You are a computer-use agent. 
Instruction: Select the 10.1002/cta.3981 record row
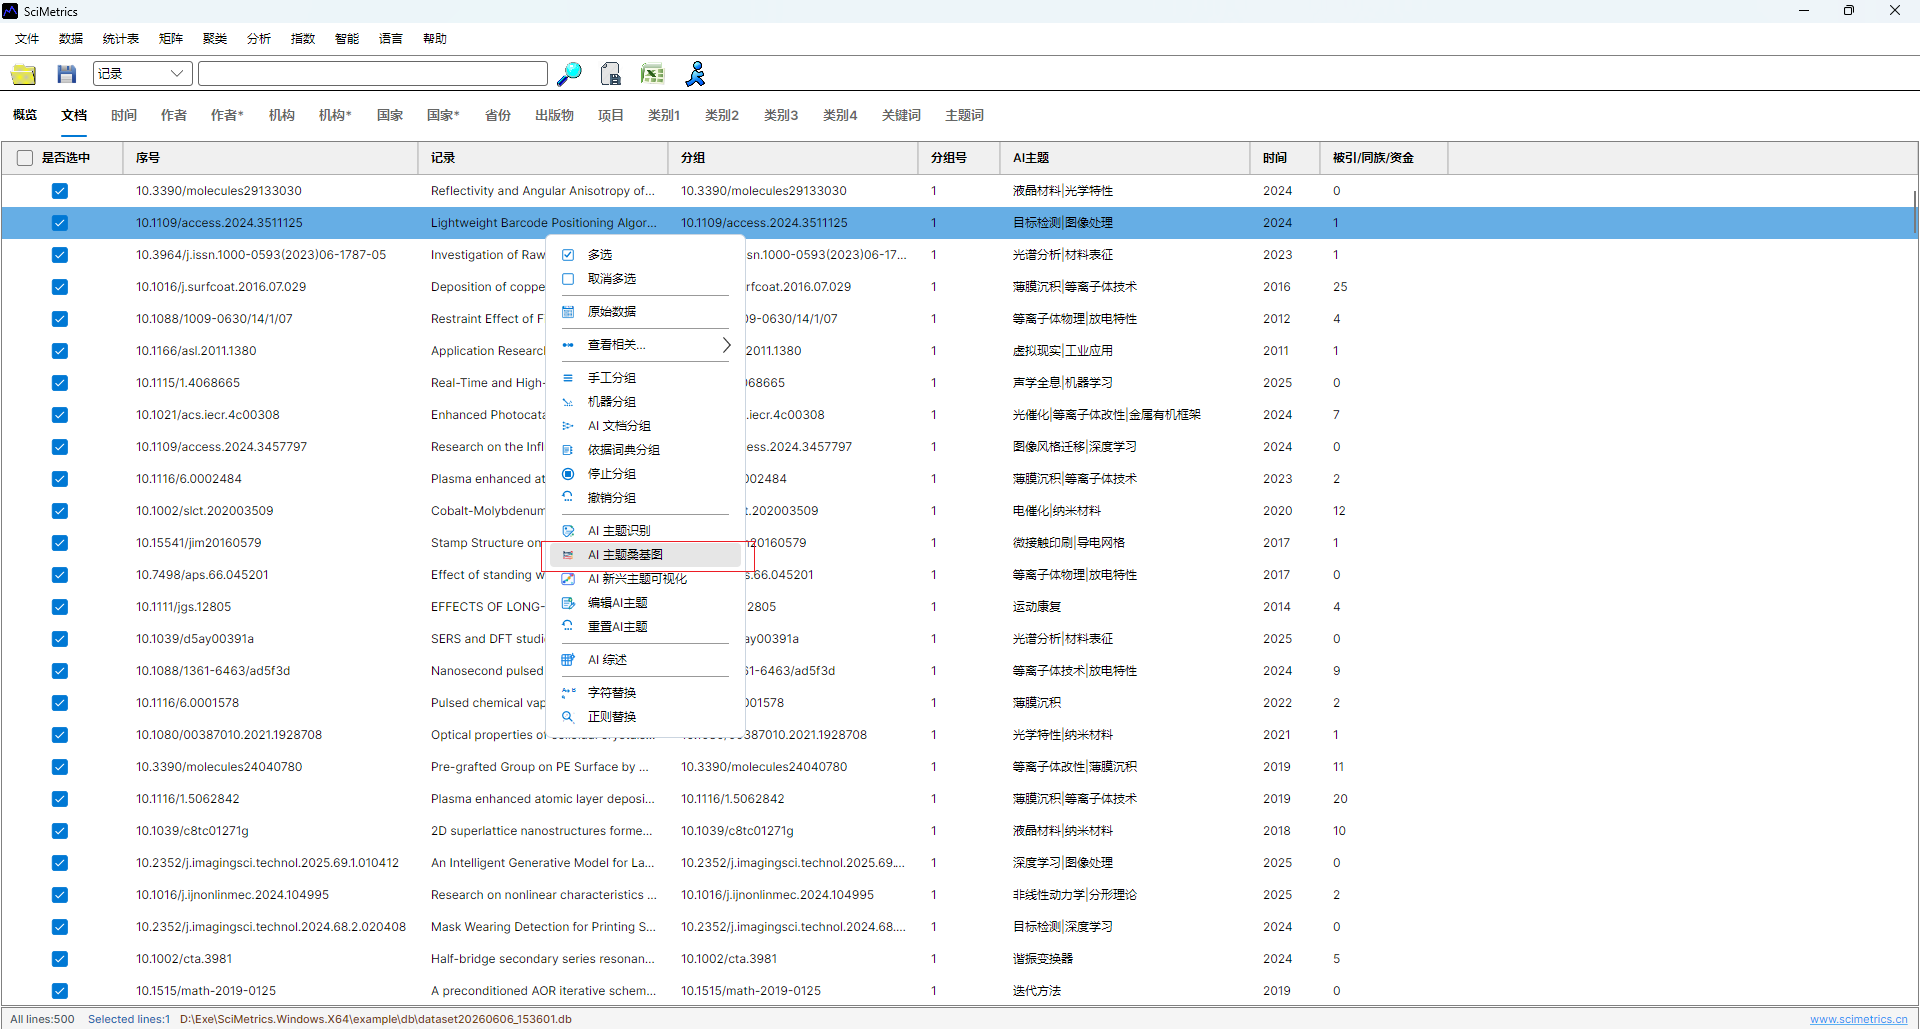[958, 959]
